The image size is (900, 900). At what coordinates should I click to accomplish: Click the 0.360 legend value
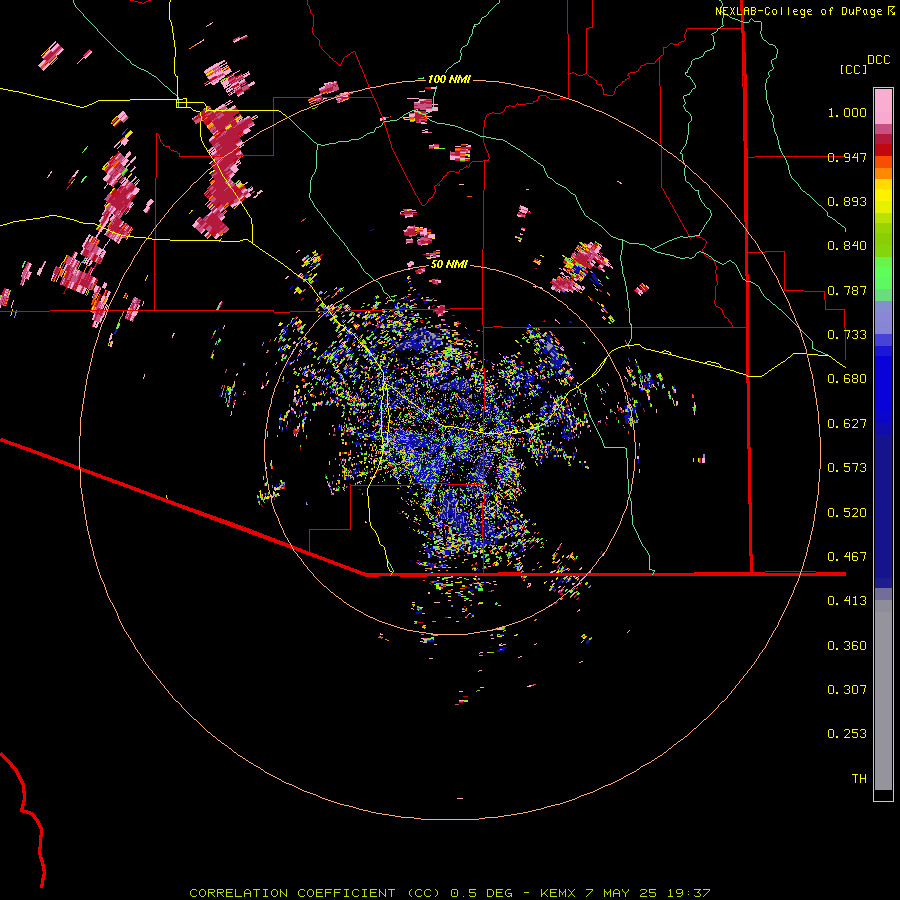click(x=847, y=646)
